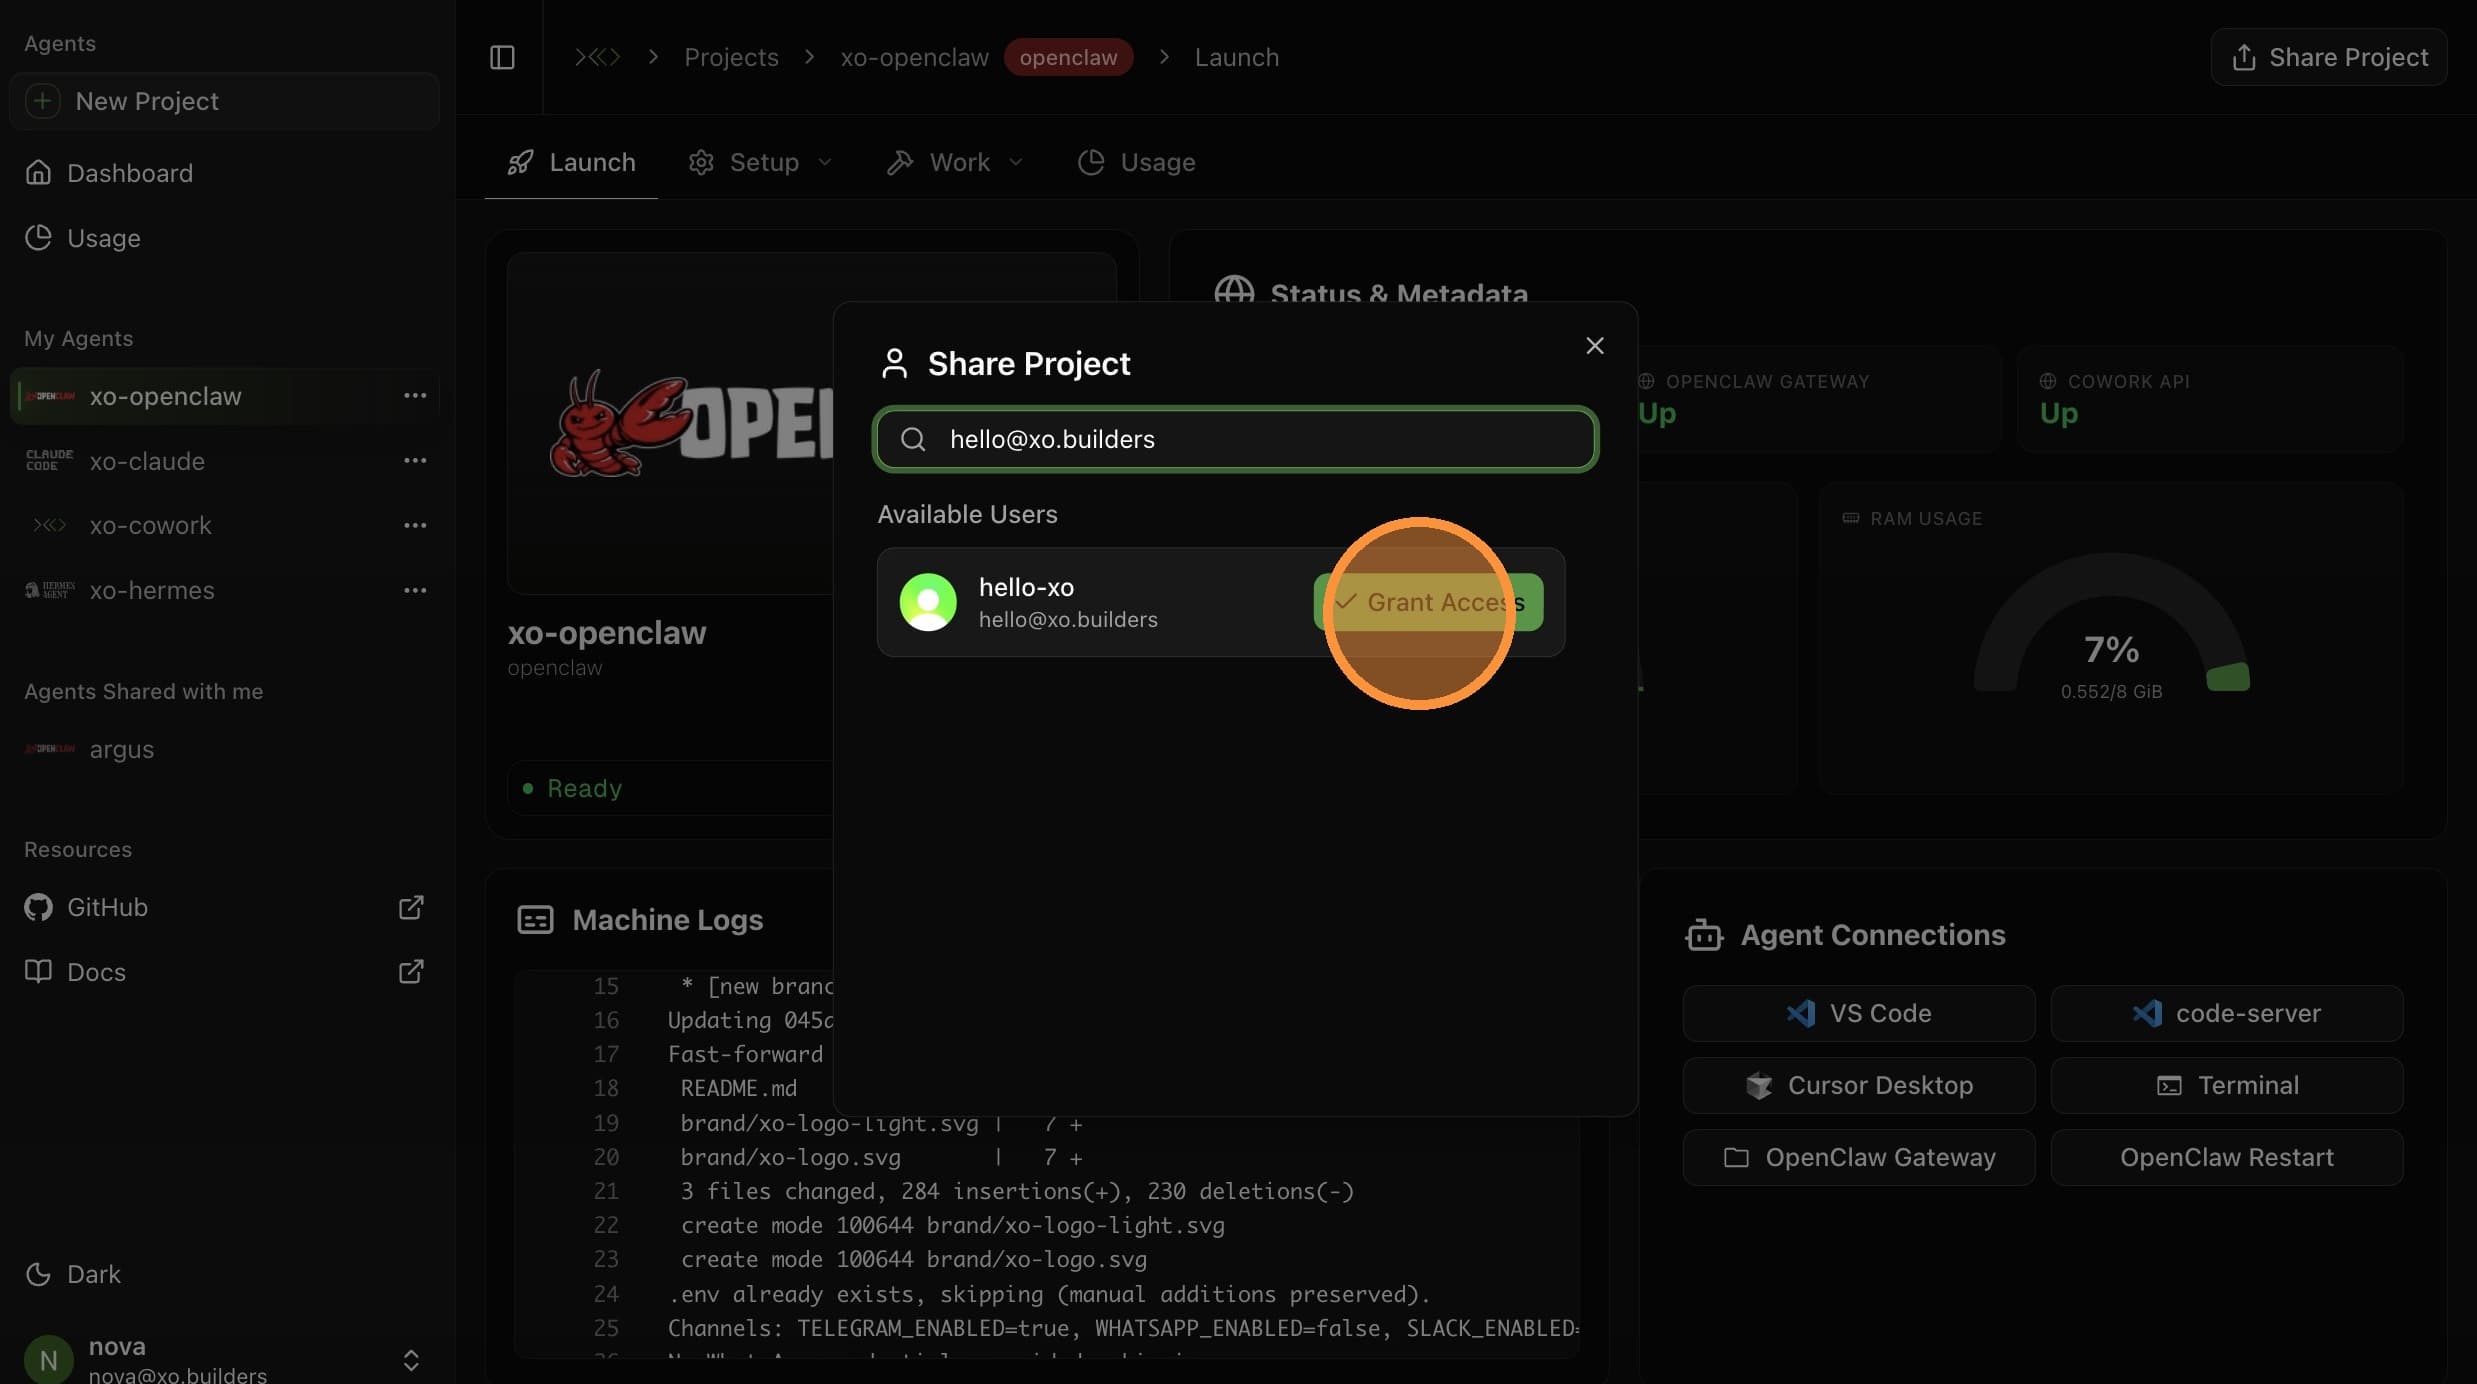Viewport: 2477px width, 1384px height.
Task: Launch code-server connection
Action: click(x=2226, y=1013)
